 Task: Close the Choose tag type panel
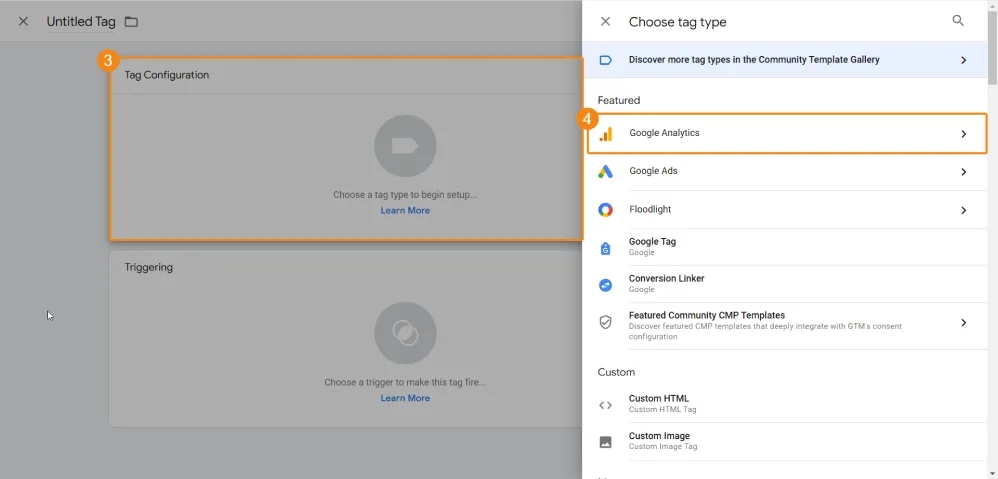(605, 22)
